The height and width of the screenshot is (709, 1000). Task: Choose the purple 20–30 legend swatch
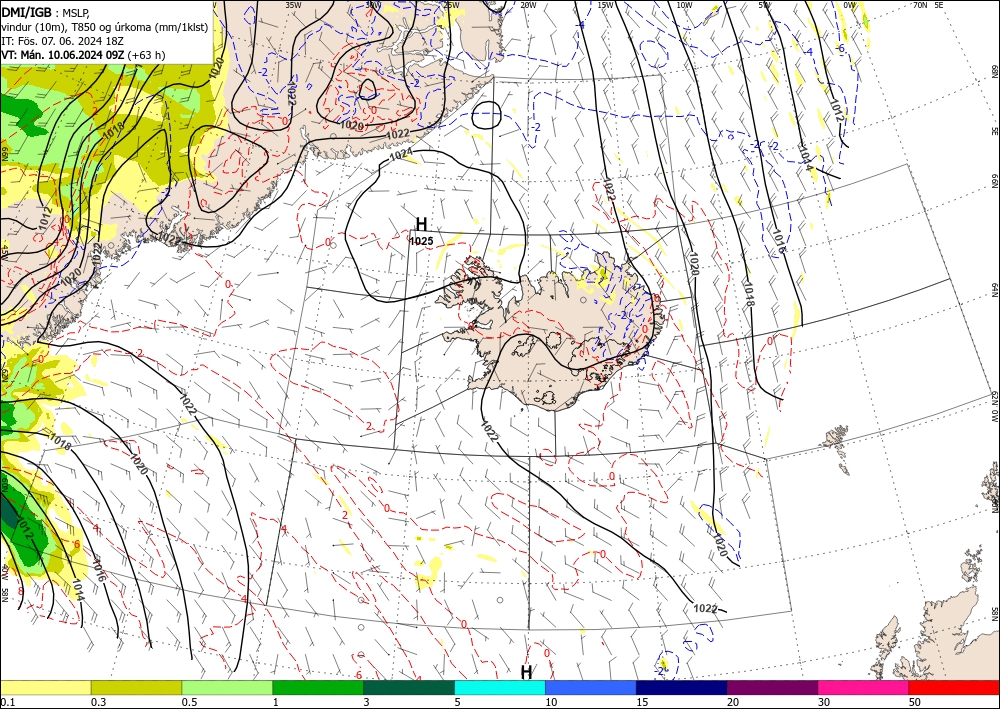click(x=772, y=687)
